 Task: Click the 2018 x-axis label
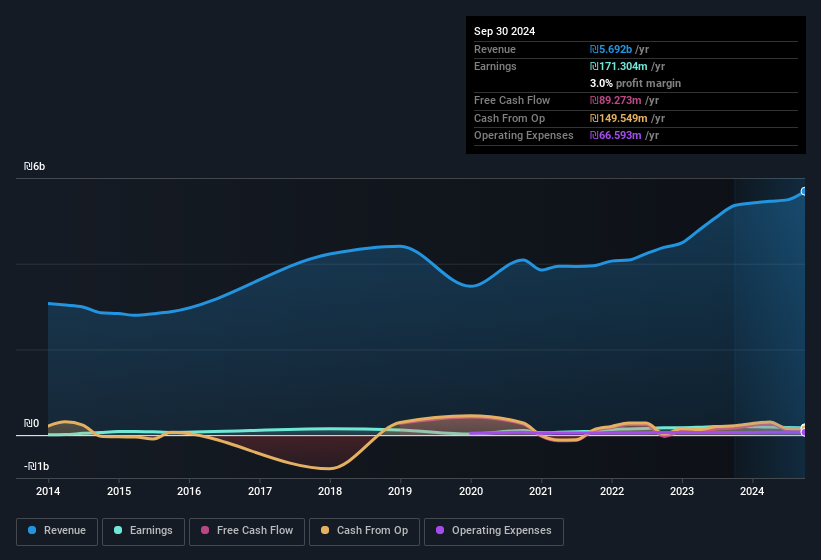(330, 491)
